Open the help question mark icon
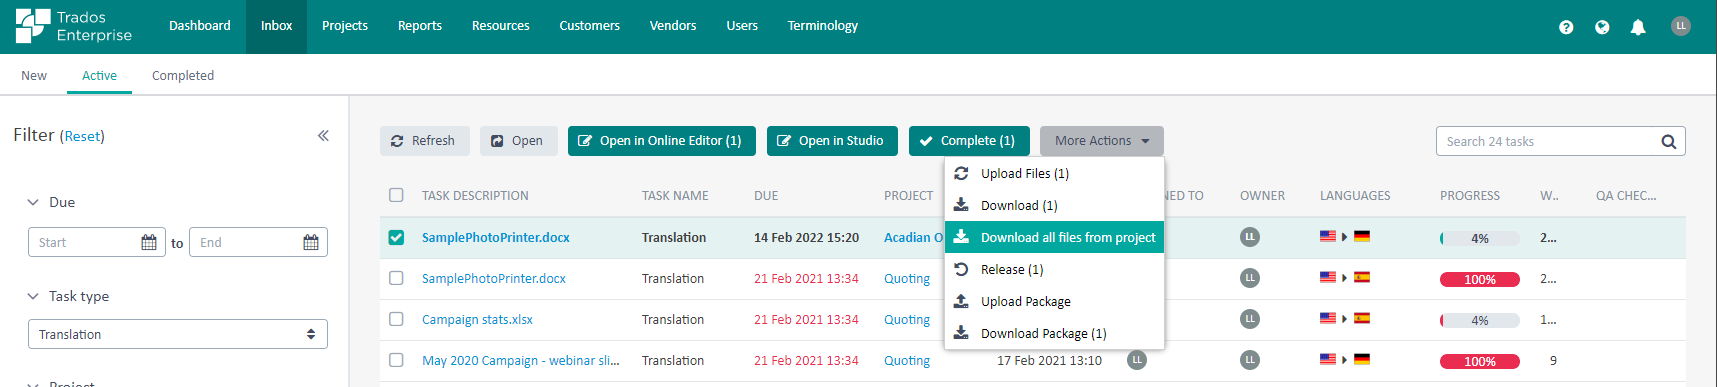The height and width of the screenshot is (387, 1717). [x=1566, y=27]
